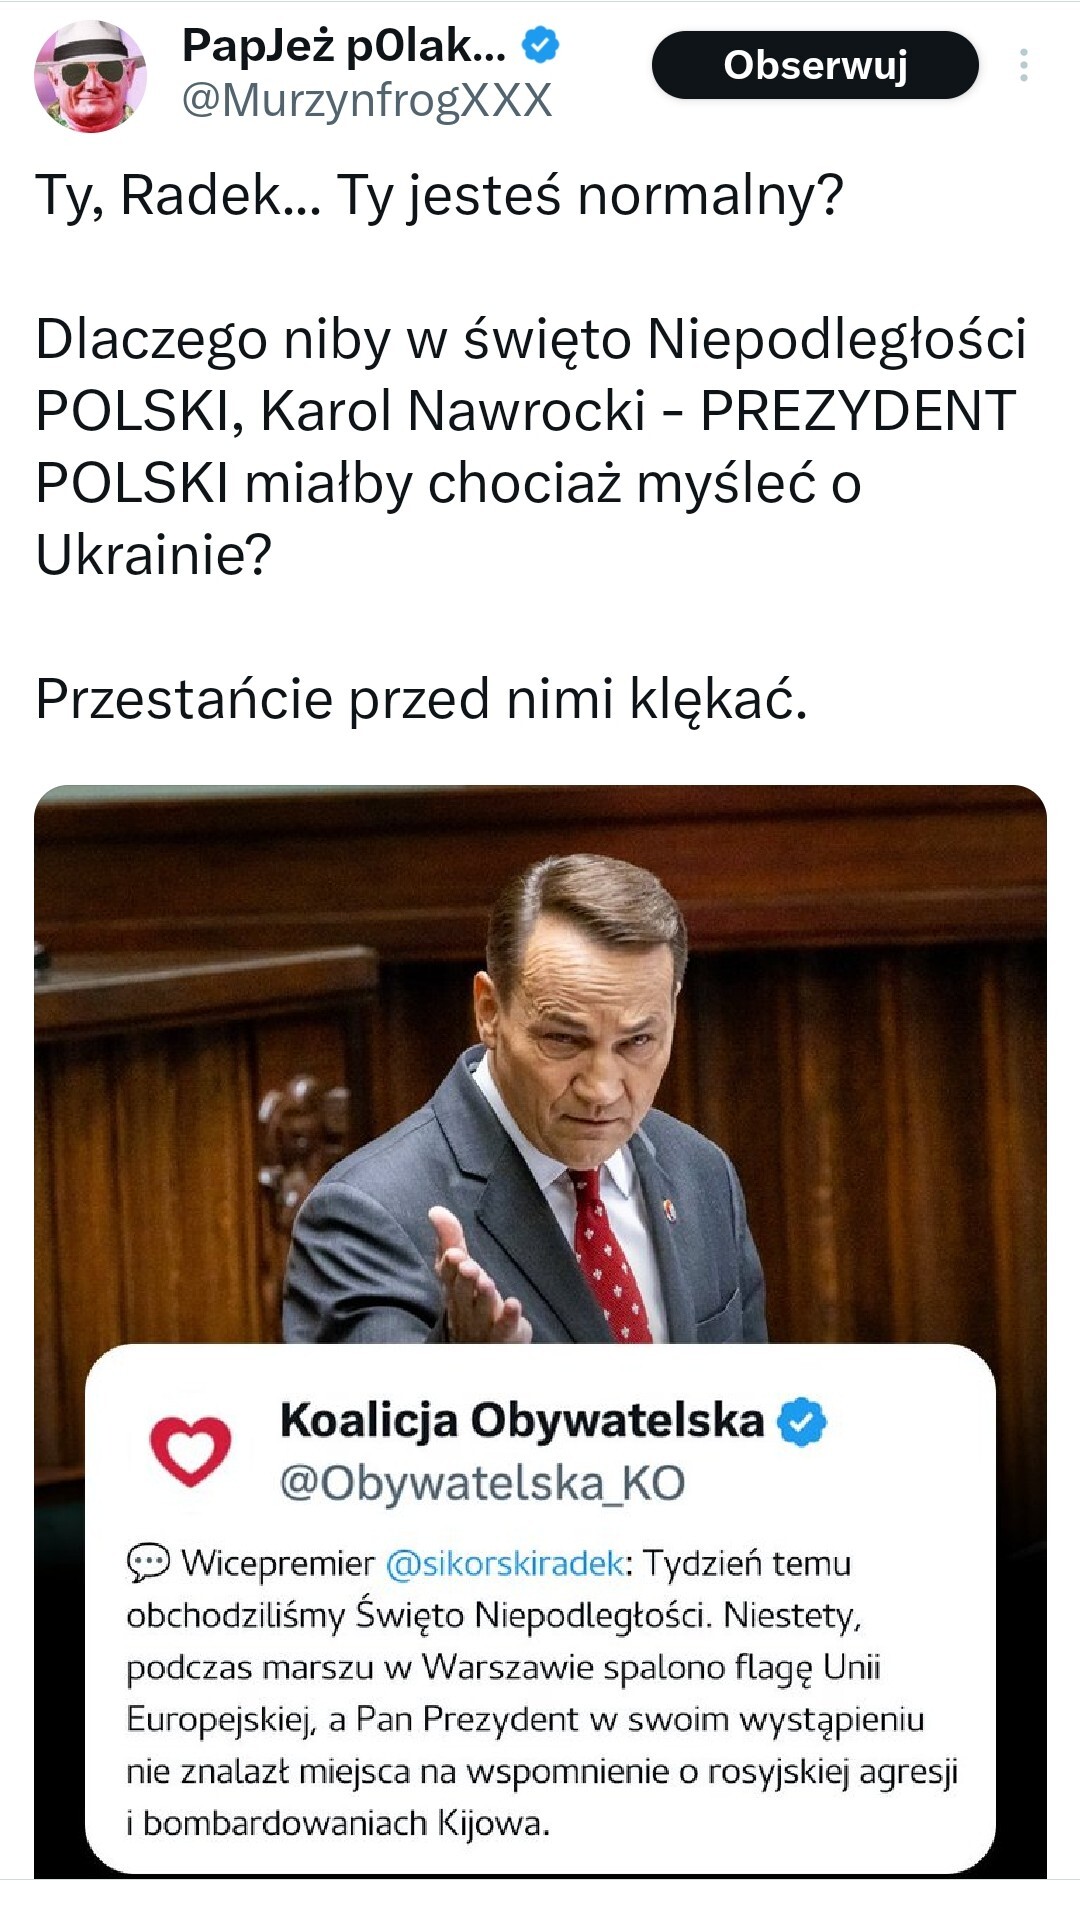Click the Koalicja Obywatelska account name
Viewport: 1080px width, 1915px height.
pyautogui.click(x=521, y=1420)
